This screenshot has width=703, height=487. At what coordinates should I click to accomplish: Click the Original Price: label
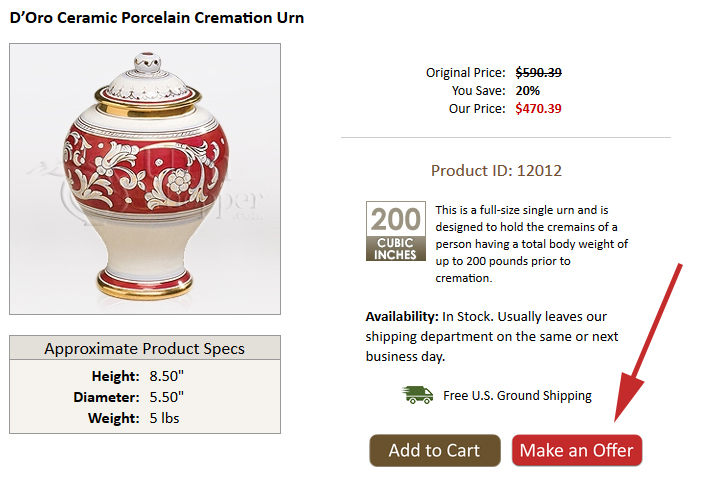pos(466,72)
